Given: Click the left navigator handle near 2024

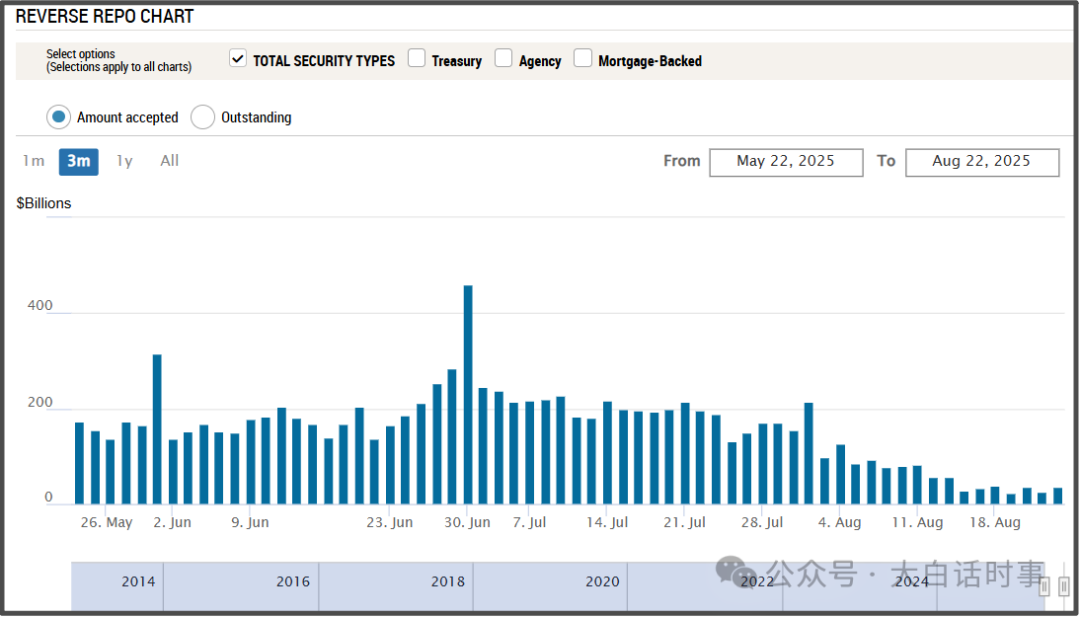Looking at the screenshot, I should (x=1044, y=586).
